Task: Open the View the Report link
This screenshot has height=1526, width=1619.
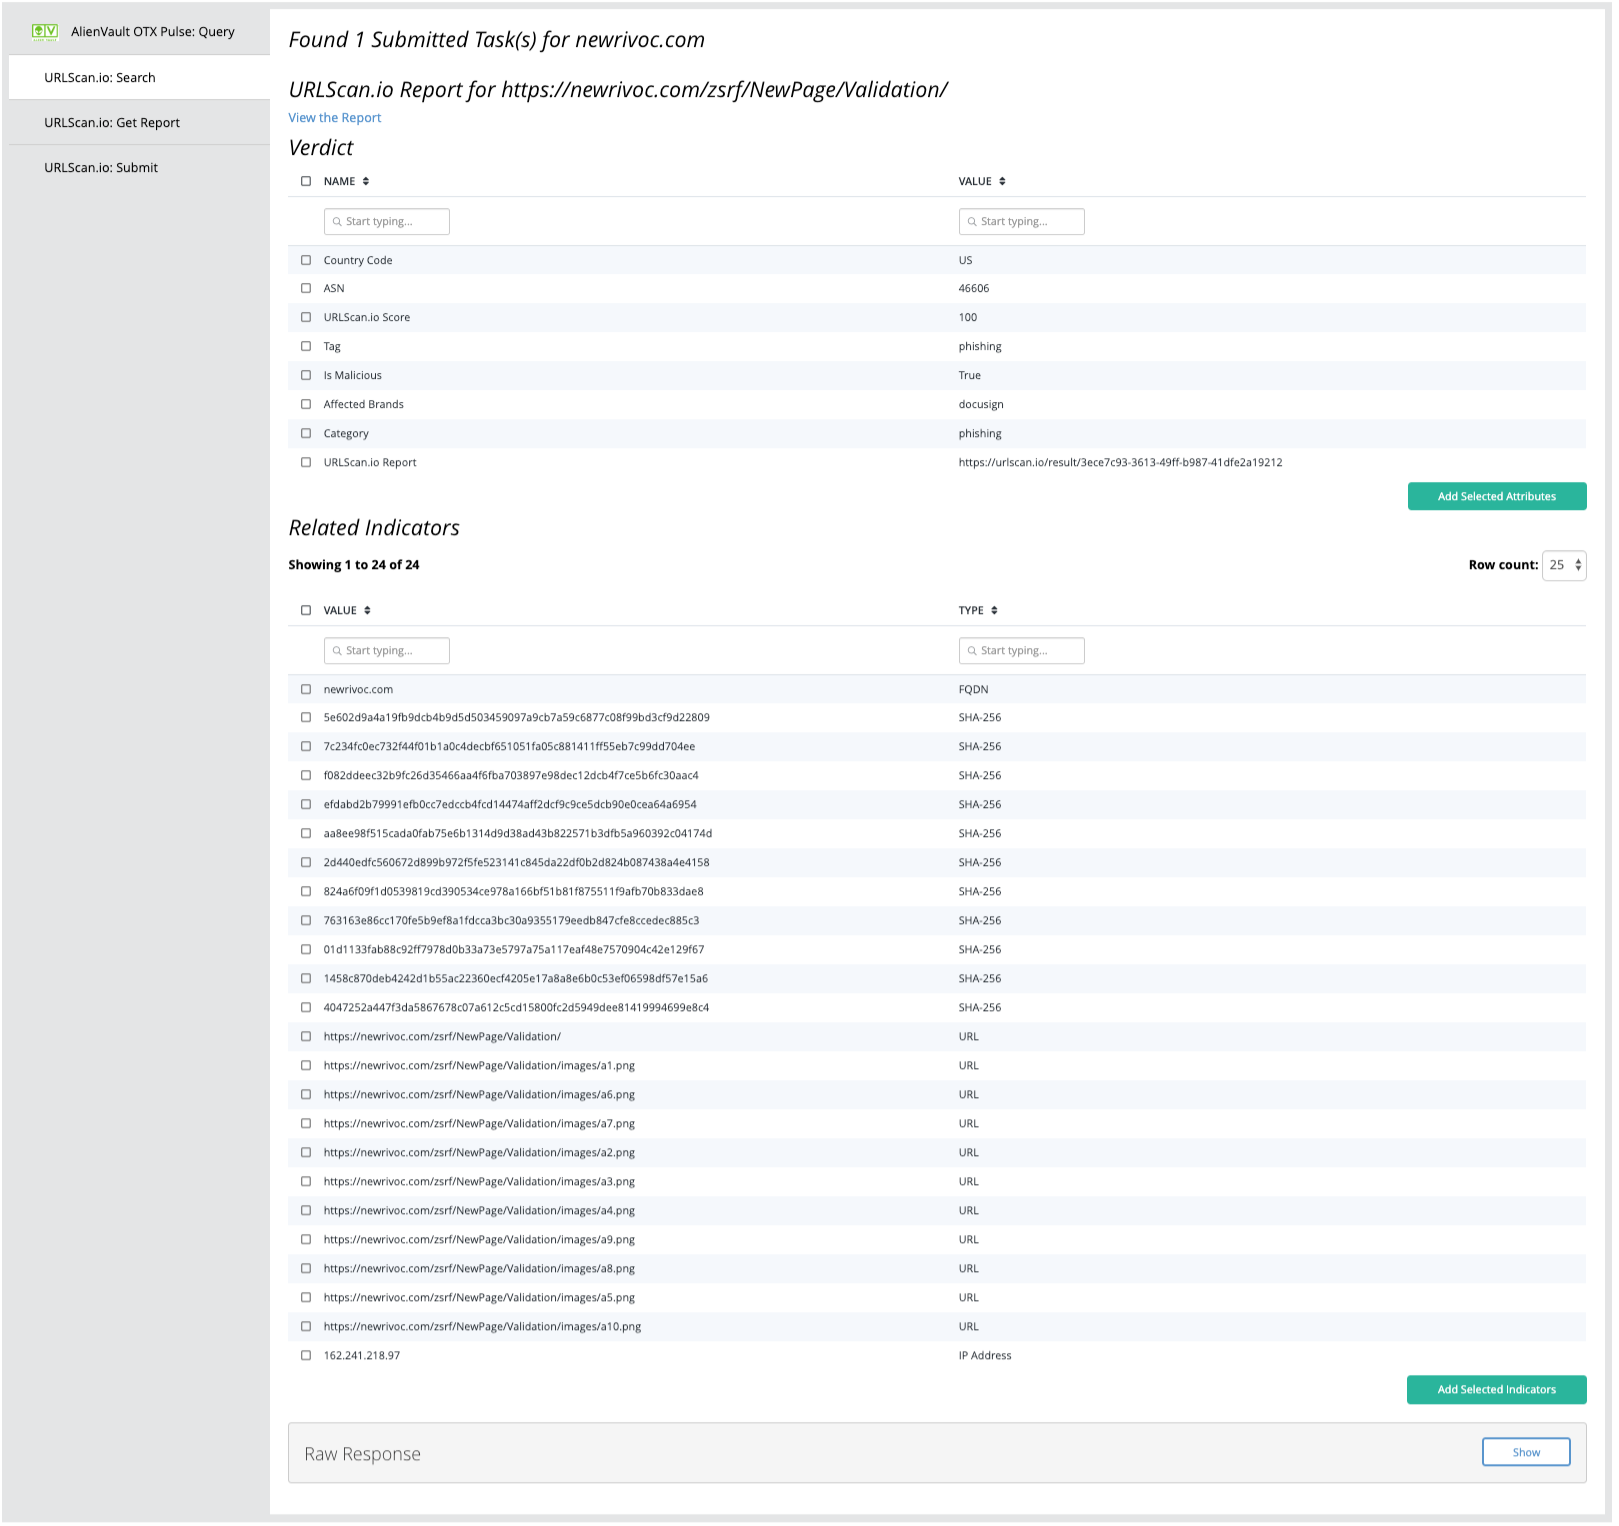Action: click(x=335, y=118)
